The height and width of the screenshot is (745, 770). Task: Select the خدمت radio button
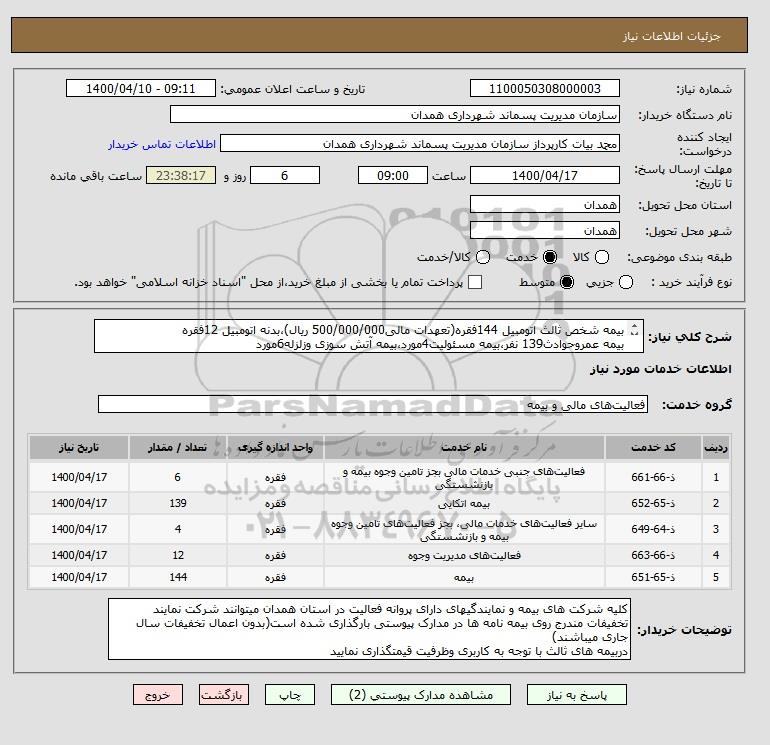(550, 257)
